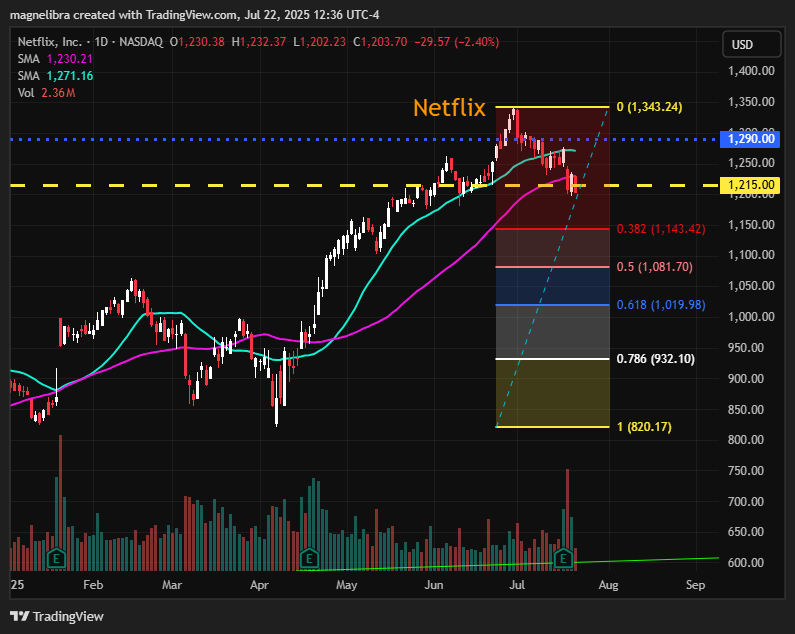
Task: Click the 1,150.00 price axis label
Action: 751,225
